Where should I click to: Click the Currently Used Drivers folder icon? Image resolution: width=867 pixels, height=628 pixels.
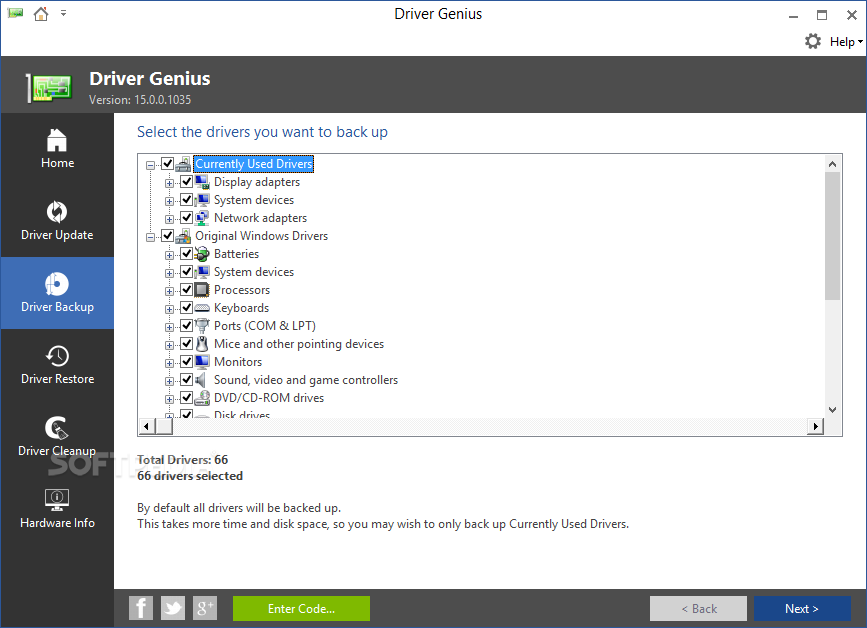tap(184, 164)
